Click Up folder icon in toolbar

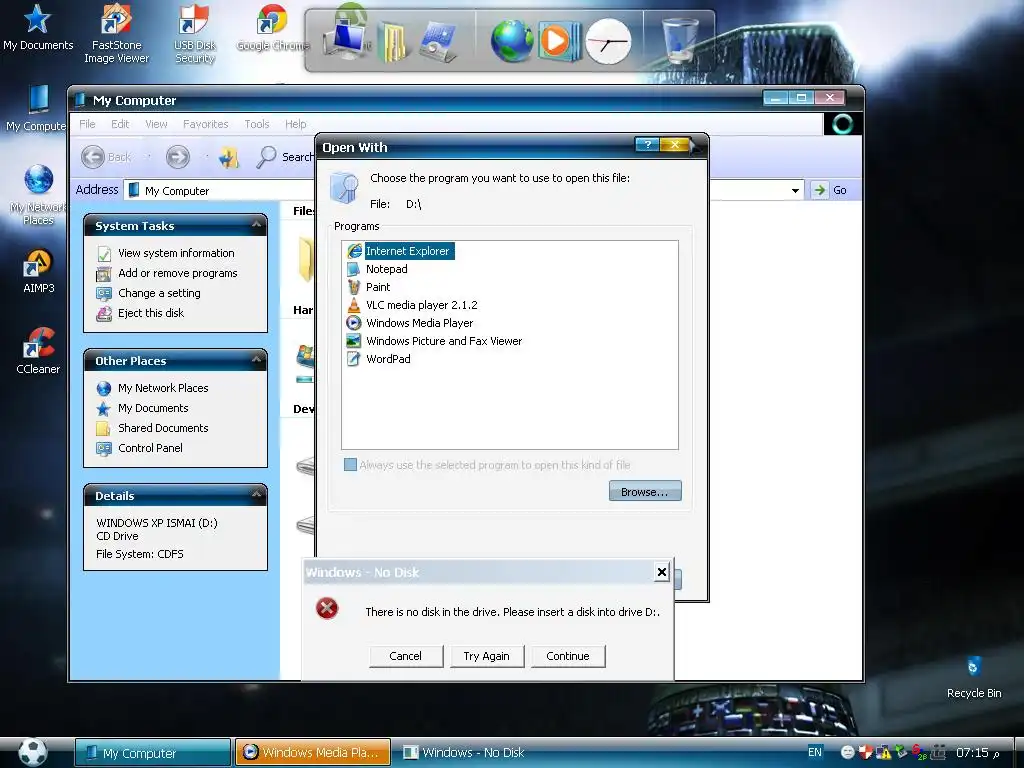(x=229, y=157)
